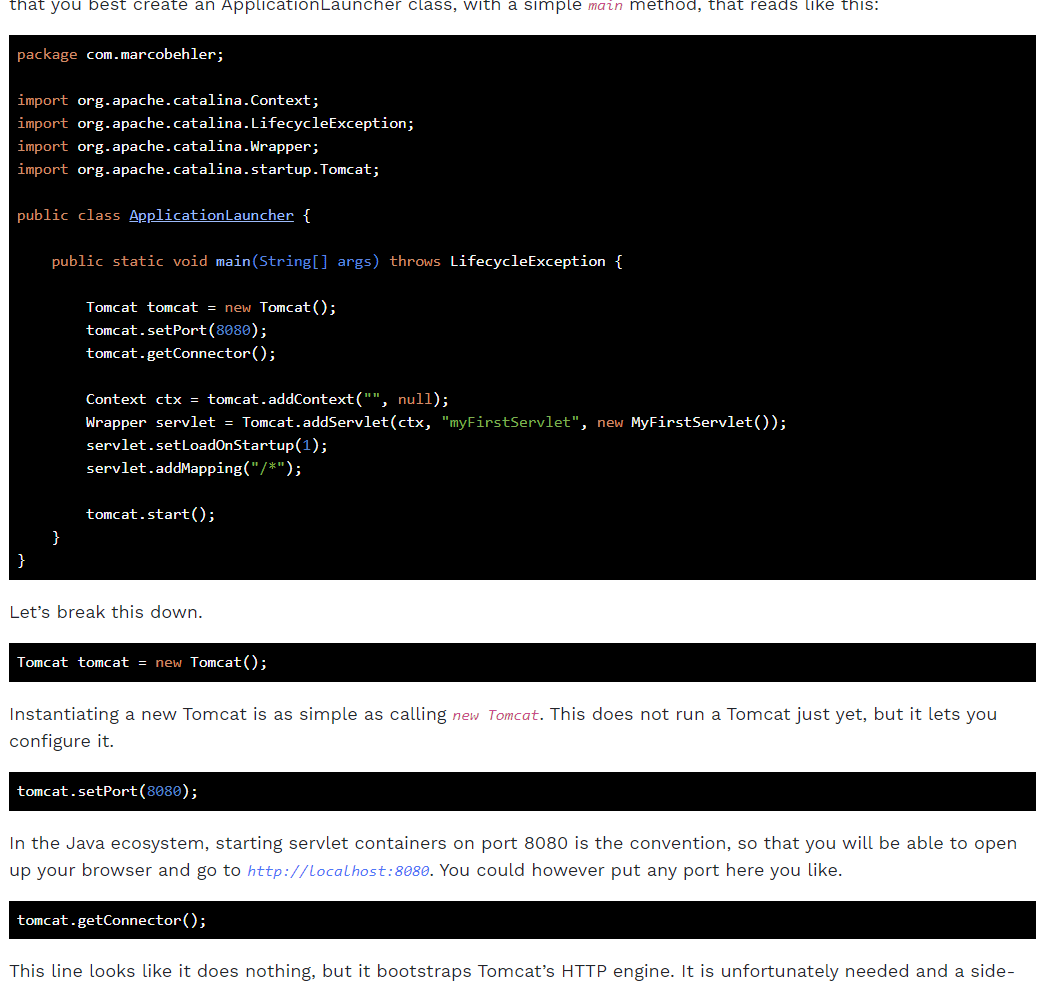The image size is (1044, 985).
Task: Click the servlet.addMapping("/*") line
Action: click(x=194, y=468)
